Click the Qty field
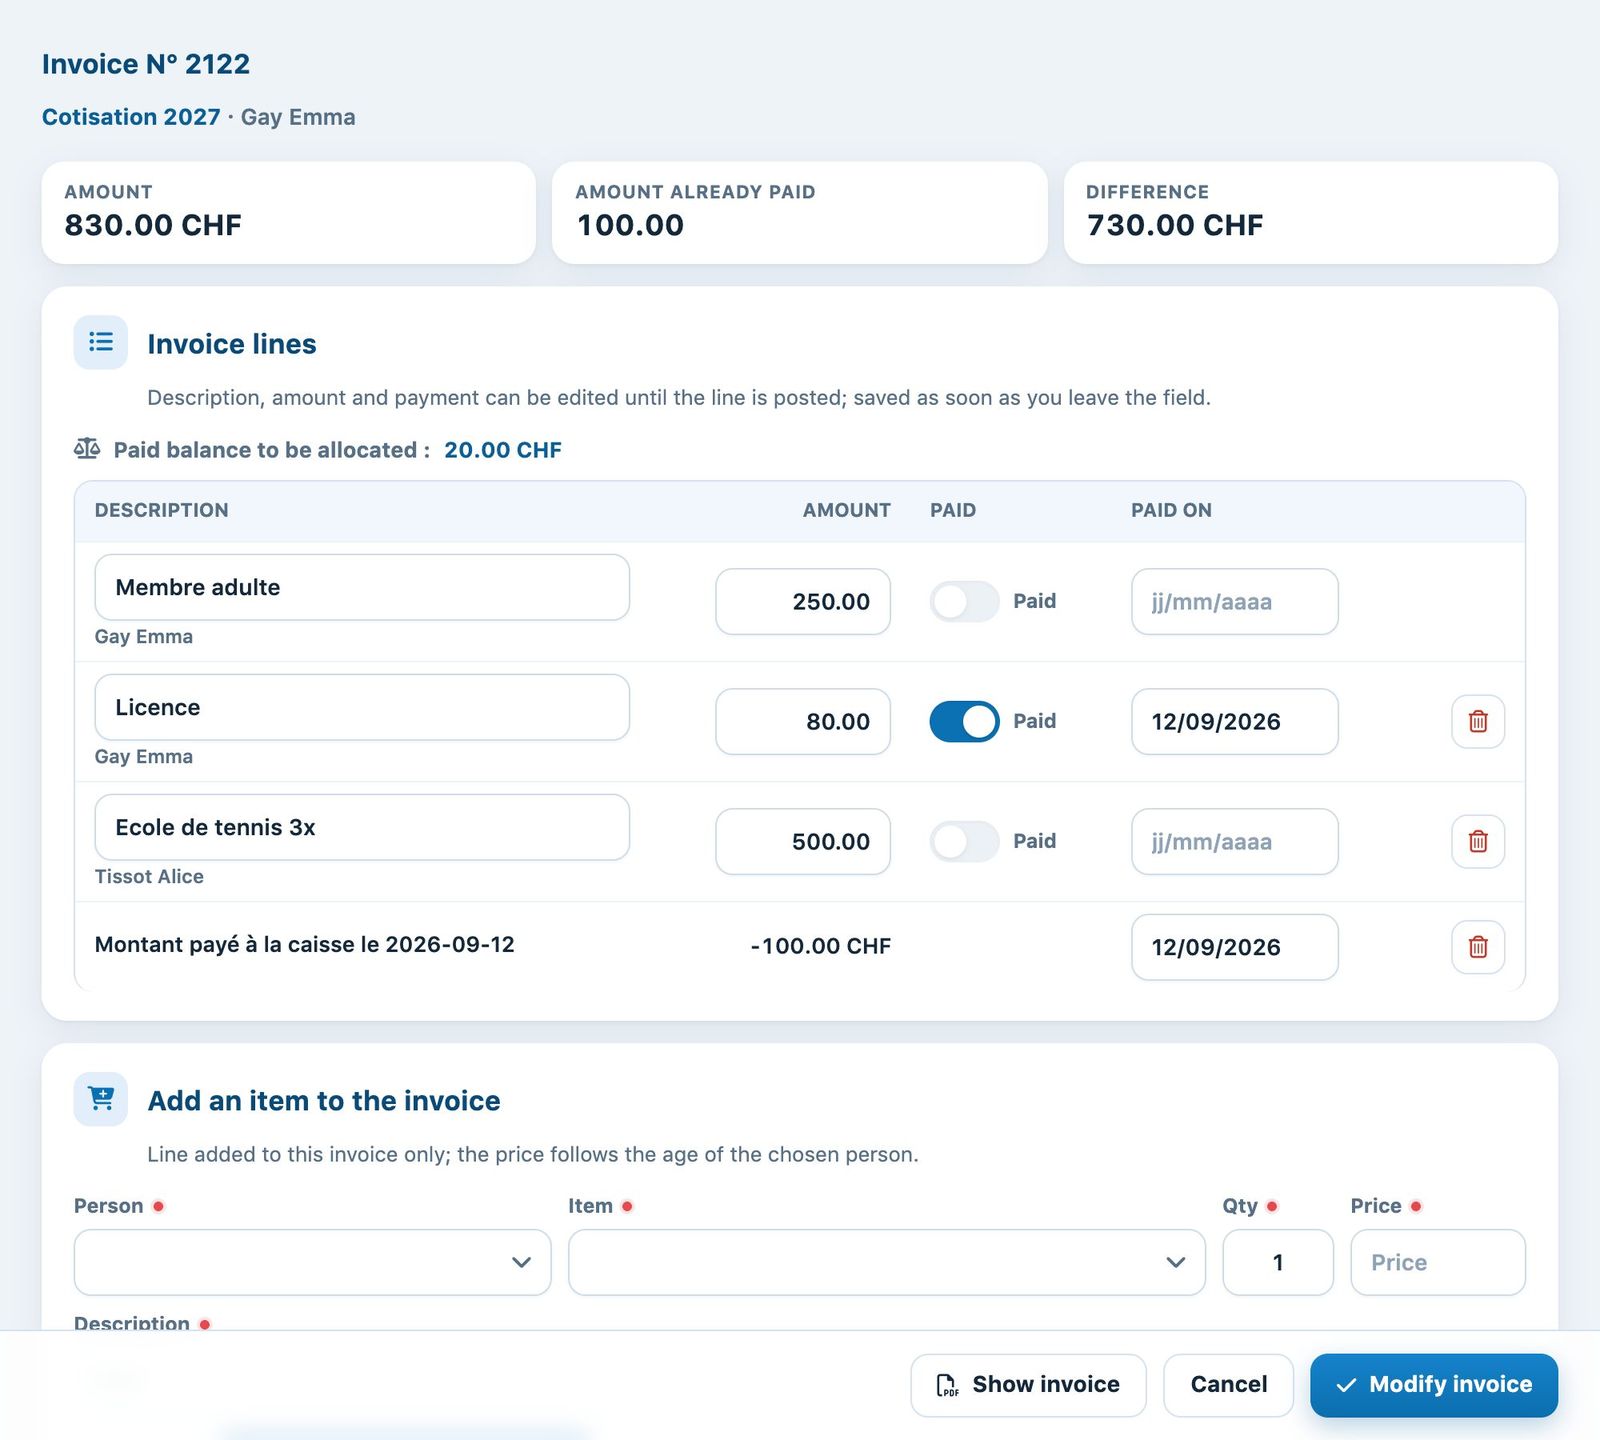 pyautogui.click(x=1278, y=1262)
